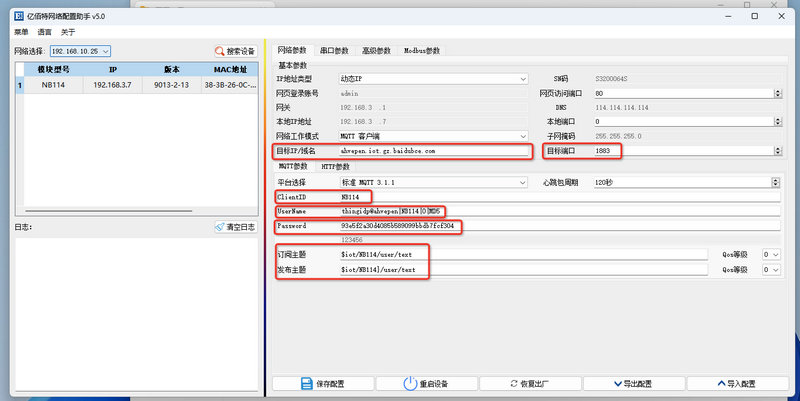The height and width of the screenshot is (401, 800).
Task: Click the 搜索设备 search device button
Action: point(236,51)
